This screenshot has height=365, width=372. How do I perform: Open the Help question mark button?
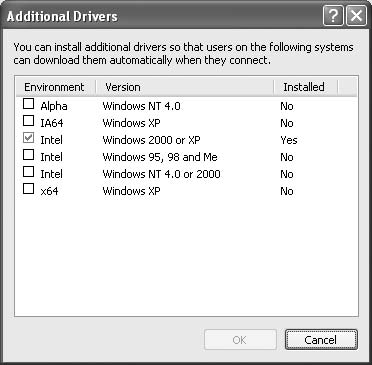(x=333, y=16)
